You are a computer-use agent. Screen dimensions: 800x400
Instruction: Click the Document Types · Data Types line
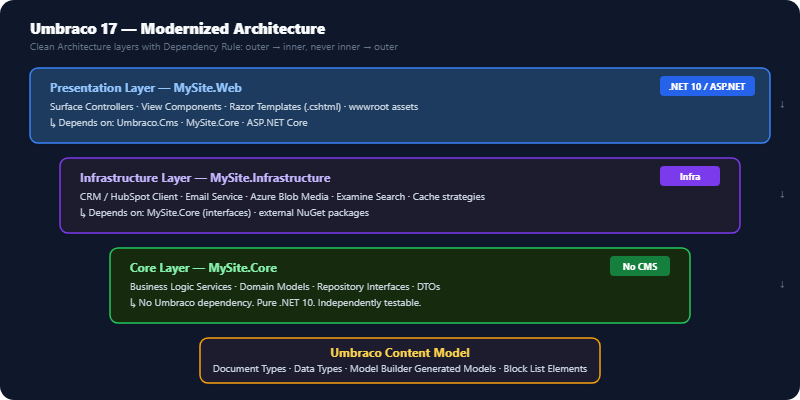click(x=400, y=368)
